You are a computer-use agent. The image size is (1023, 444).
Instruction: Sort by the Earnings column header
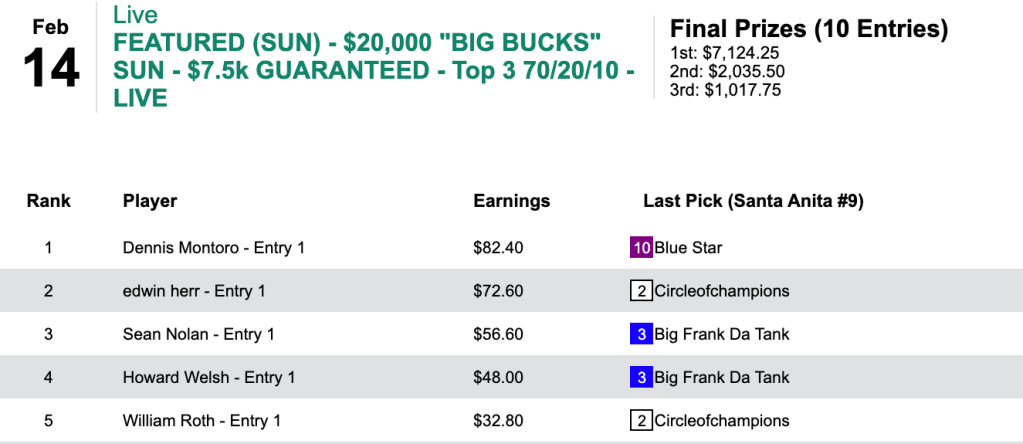tap(511, 201)
